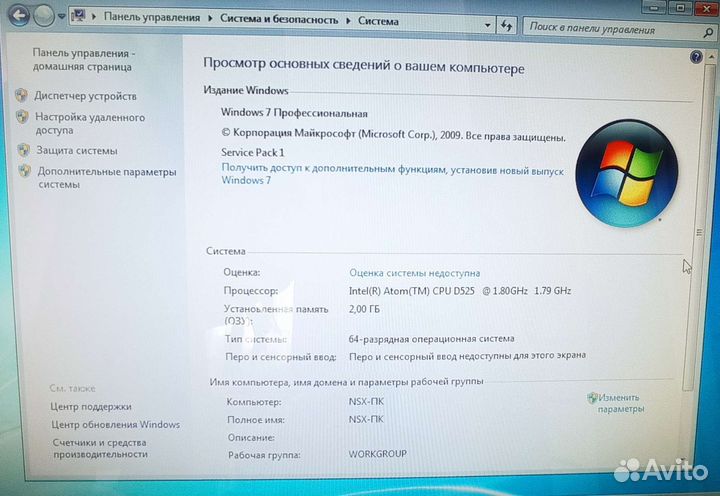
Task: Open 'Счетчики и средства производительности' link
Action: tap(100, 448)
